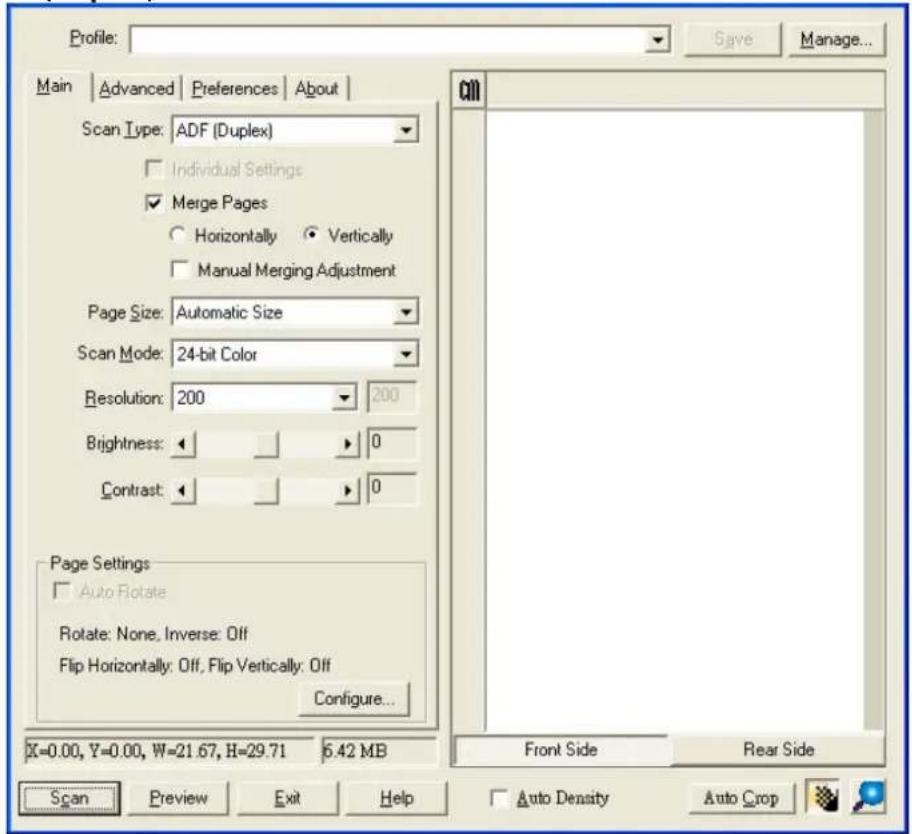Select the Vertically radio button
912x834 pixels.
[311, 234]
